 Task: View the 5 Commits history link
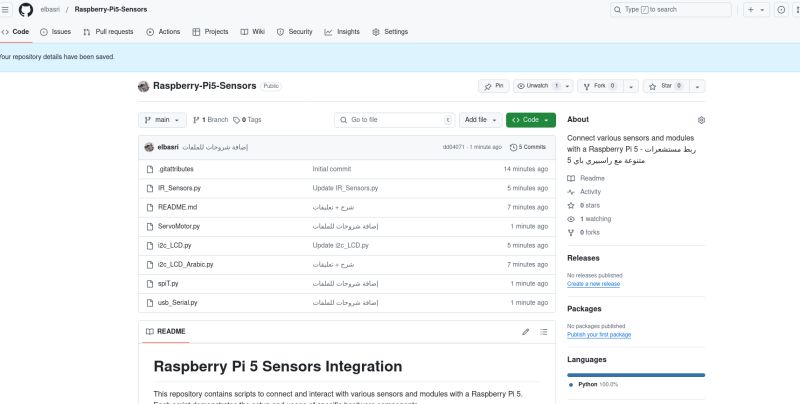[528, 147]
